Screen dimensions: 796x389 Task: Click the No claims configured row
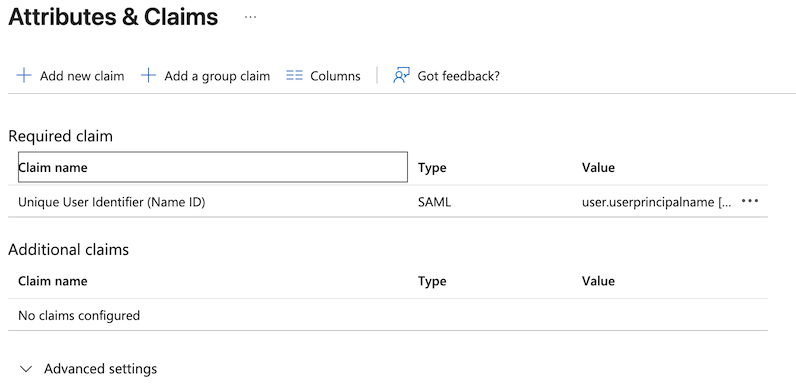[388, 315]
